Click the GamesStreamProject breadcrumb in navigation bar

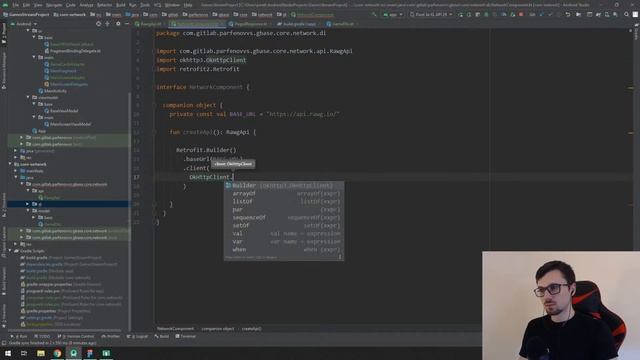(x=26, y=15)
